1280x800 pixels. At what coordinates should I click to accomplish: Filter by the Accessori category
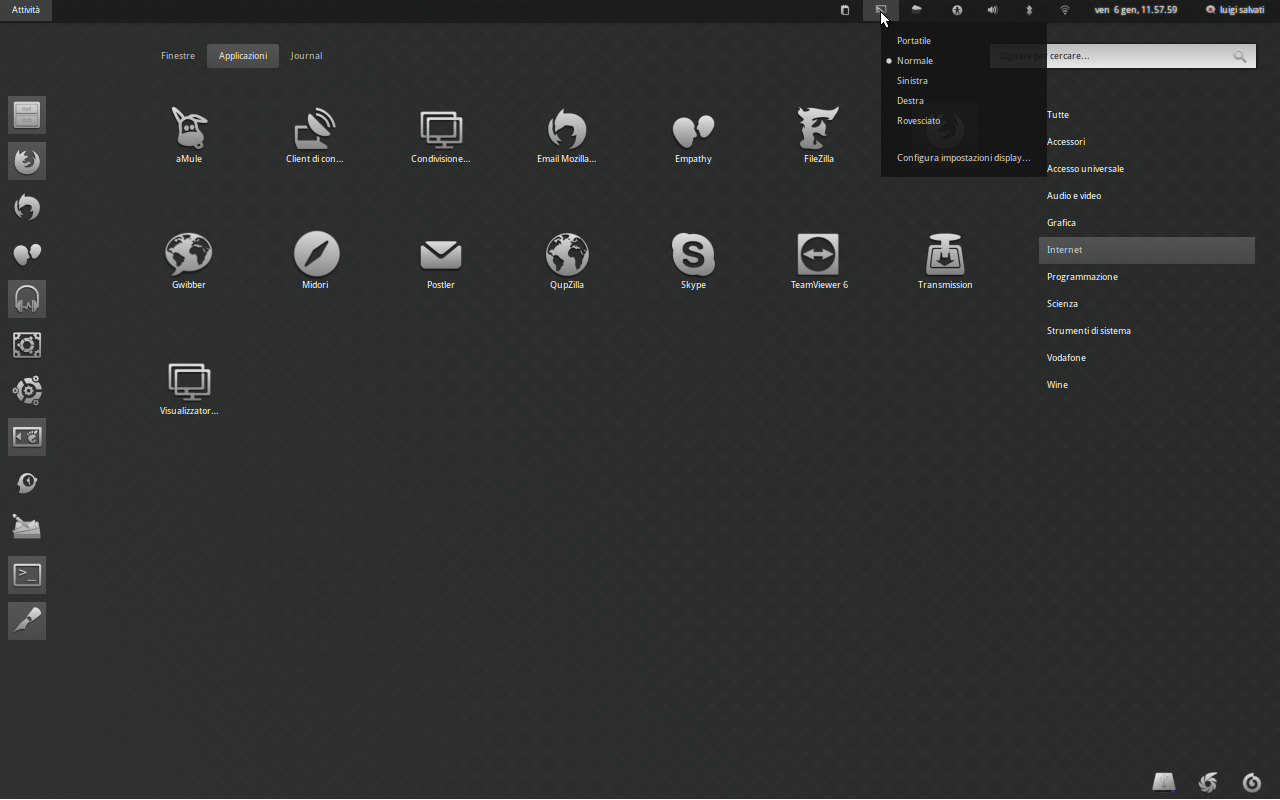1147,142
